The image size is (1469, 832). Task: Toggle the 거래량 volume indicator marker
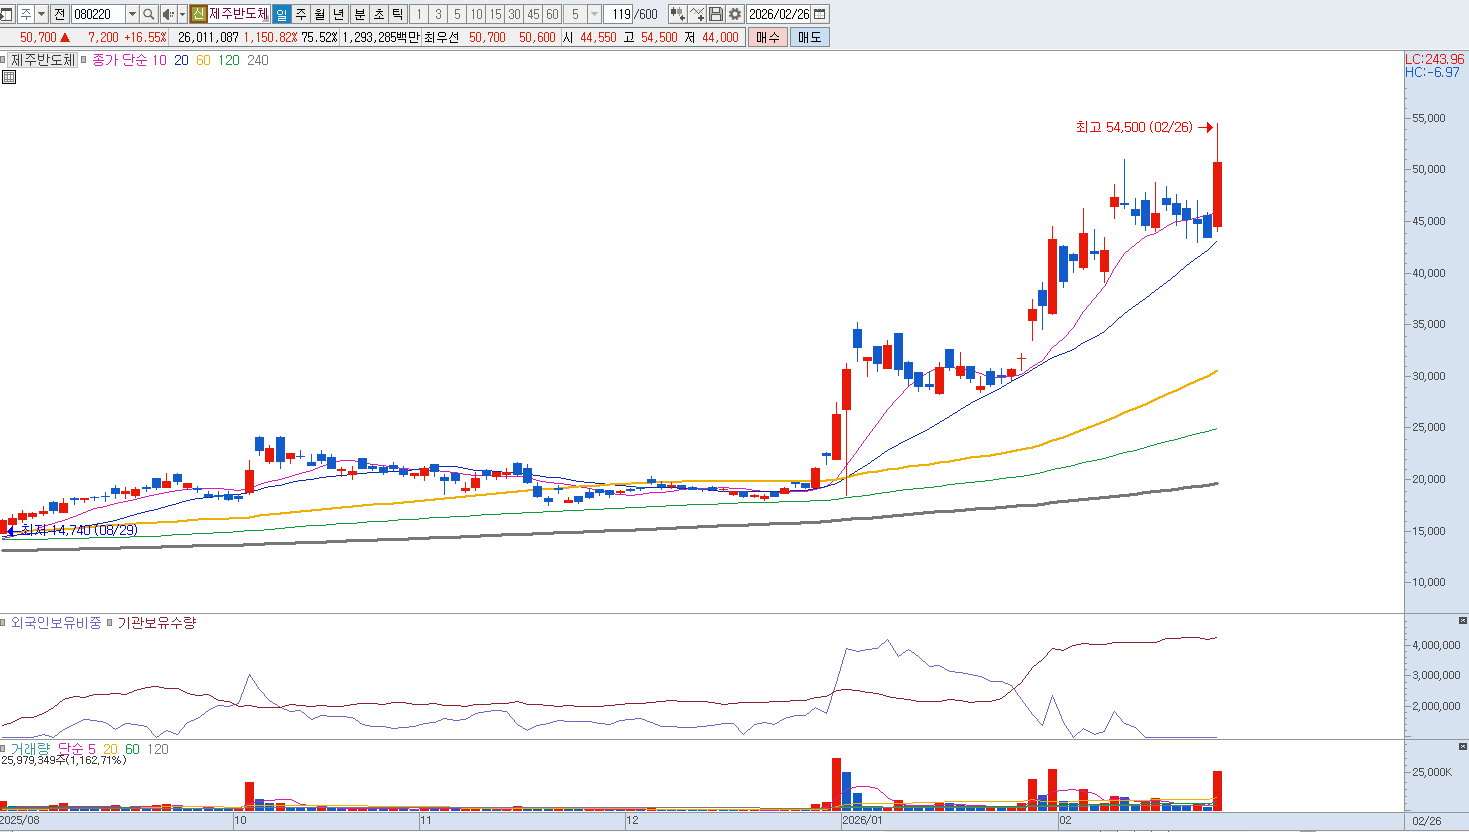(5, 749)
